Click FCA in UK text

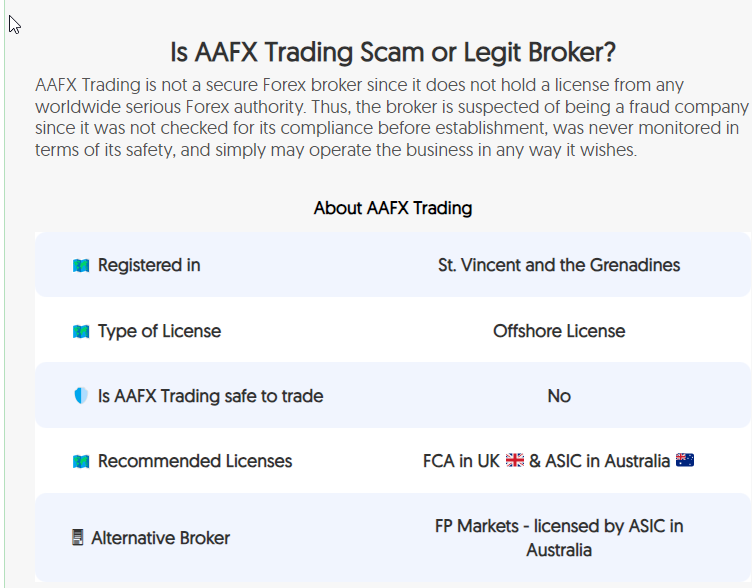coord(461,461)
